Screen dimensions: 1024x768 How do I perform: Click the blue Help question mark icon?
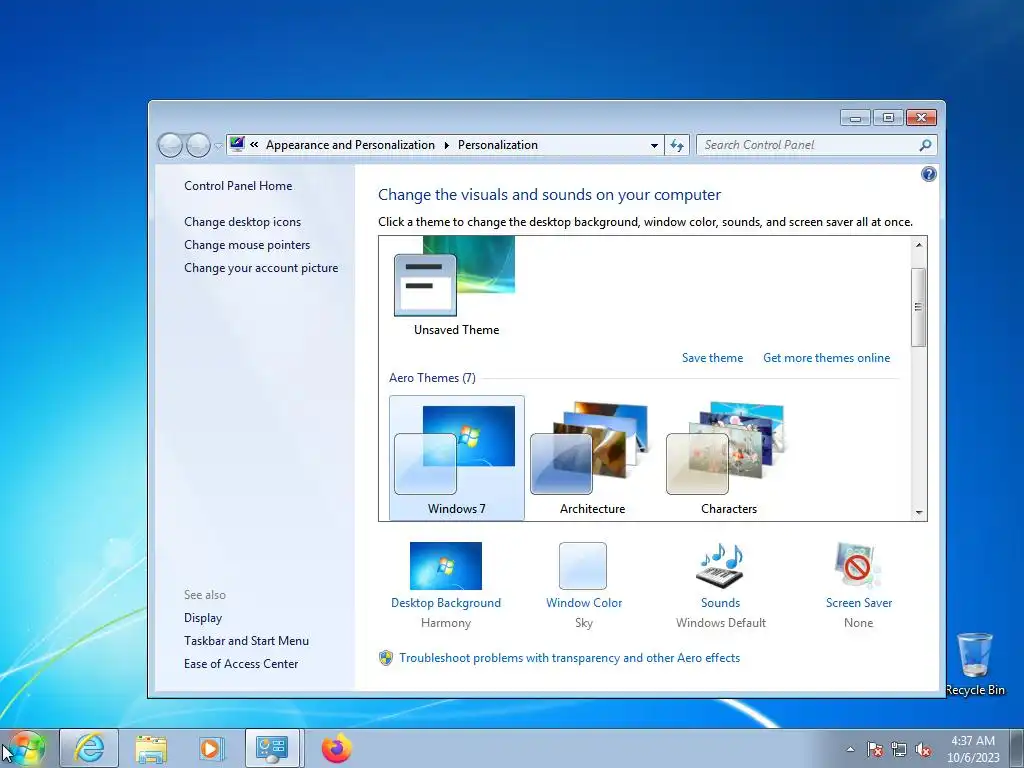click(x=928, y=174)
